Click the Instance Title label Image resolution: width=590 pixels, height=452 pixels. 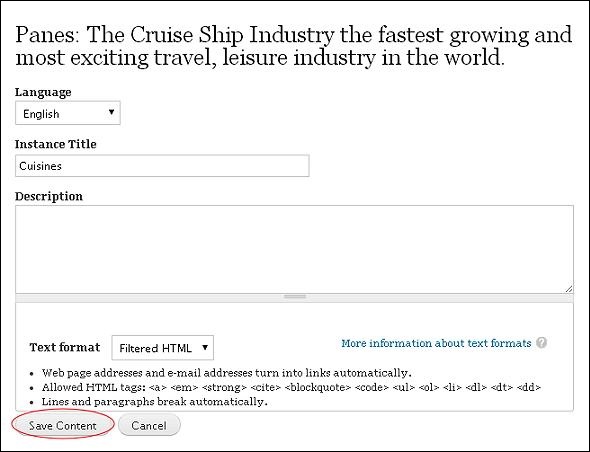point(55,144)
